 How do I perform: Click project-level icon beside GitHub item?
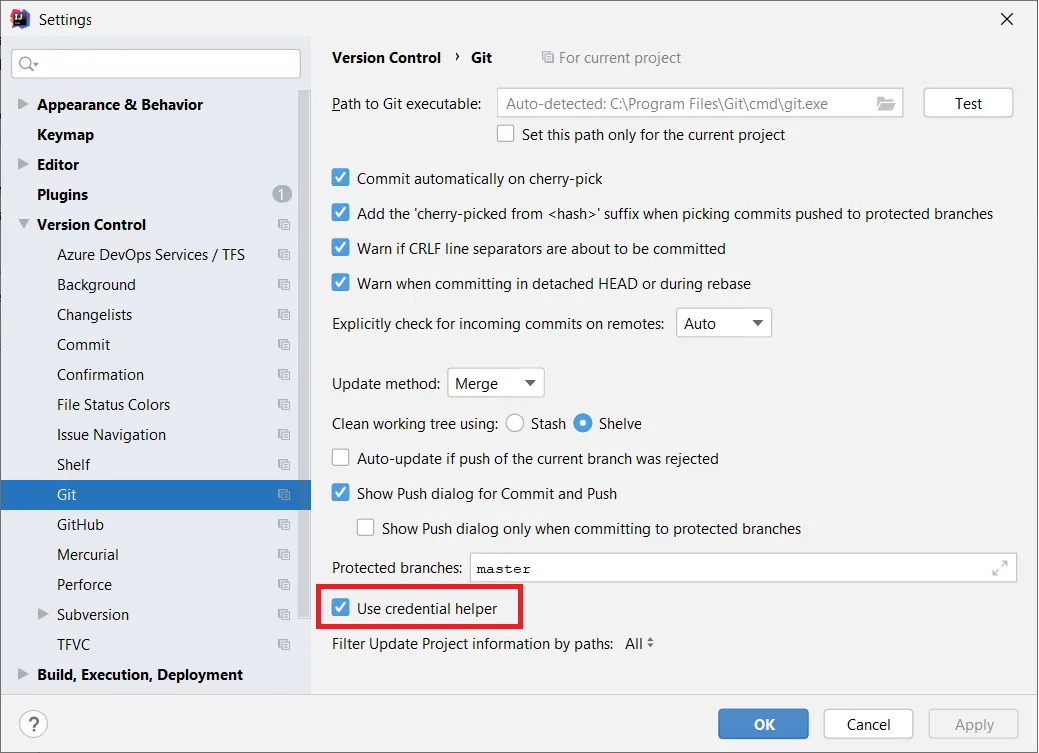(284, 525)
